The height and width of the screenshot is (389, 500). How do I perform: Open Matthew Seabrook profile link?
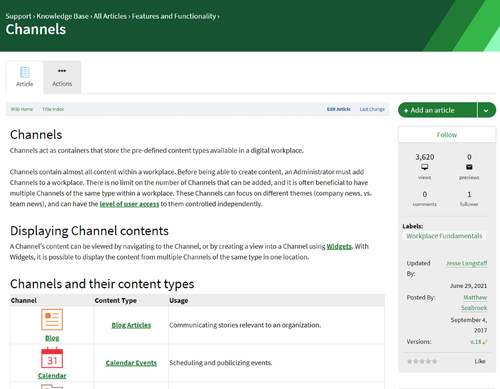click(474, 302)
